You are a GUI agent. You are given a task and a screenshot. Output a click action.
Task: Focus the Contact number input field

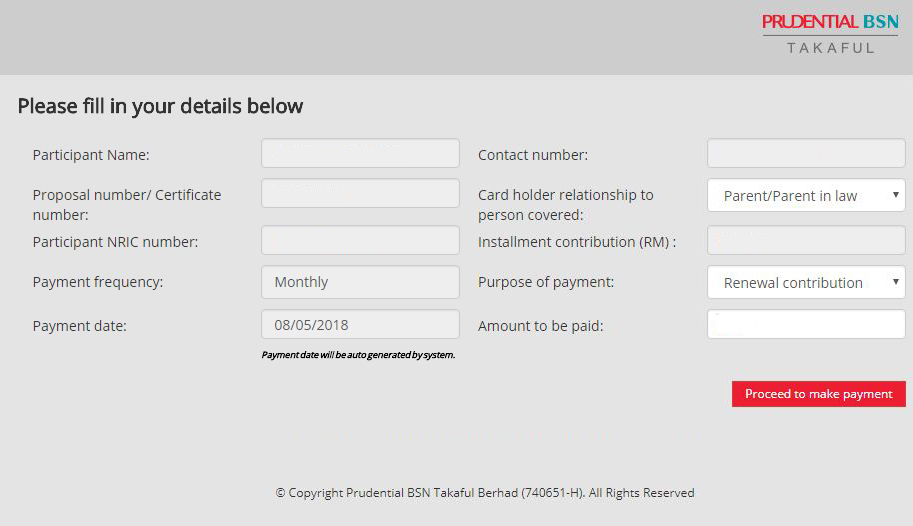pos(806,154)
